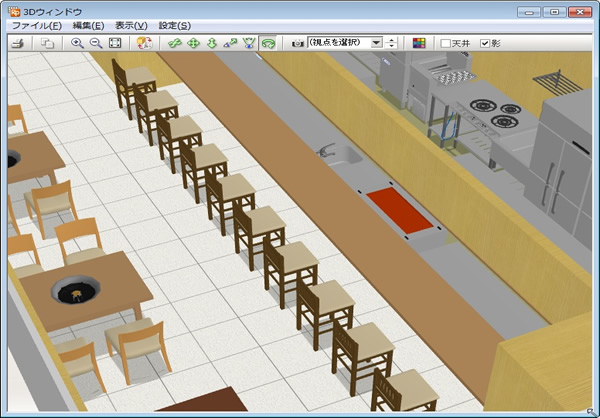Click the stepper arrows beside viewpoint dropdown
This screenshot has height=418, width=600.
tap(392, 43)
